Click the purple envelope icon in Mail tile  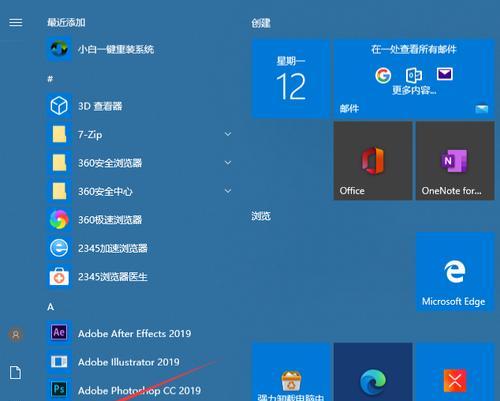click(x=445, y=74)
